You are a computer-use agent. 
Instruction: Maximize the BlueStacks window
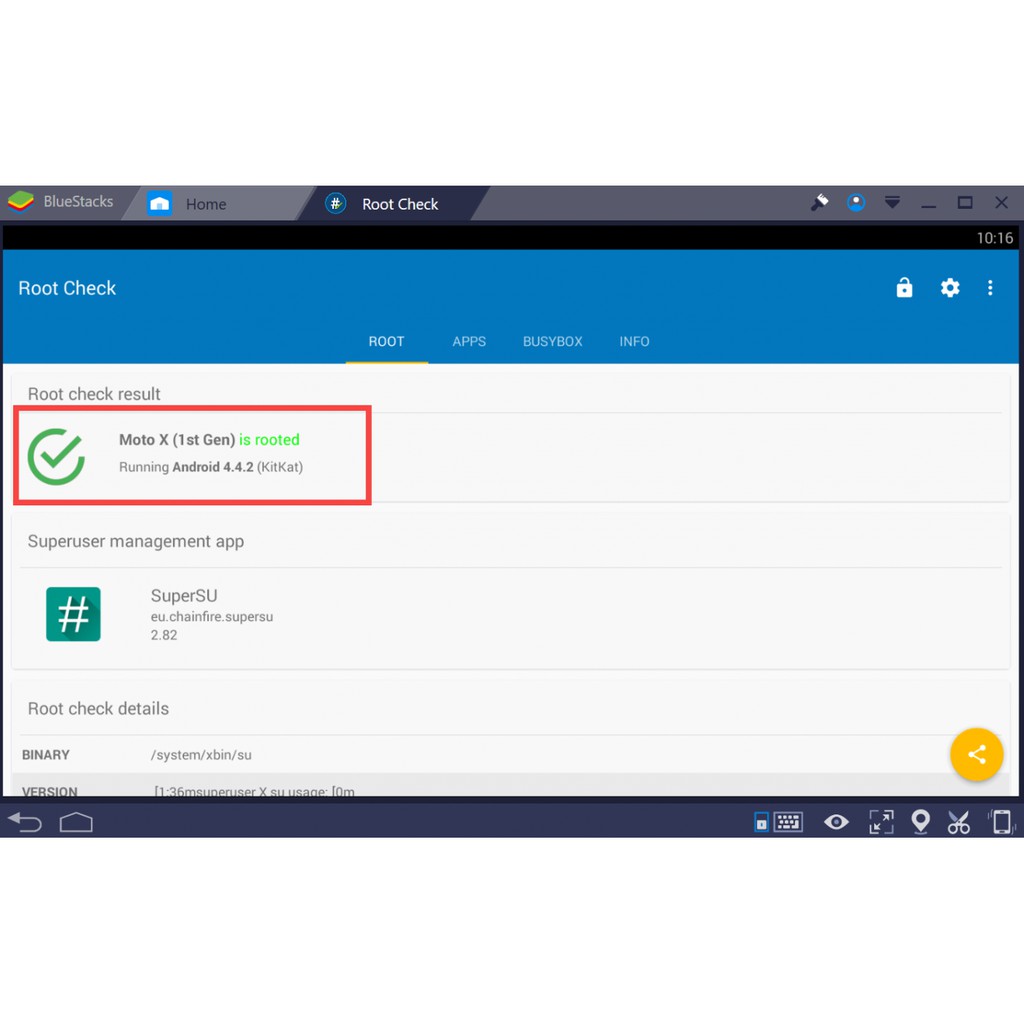pyautogui.click(x=965, y=203)
